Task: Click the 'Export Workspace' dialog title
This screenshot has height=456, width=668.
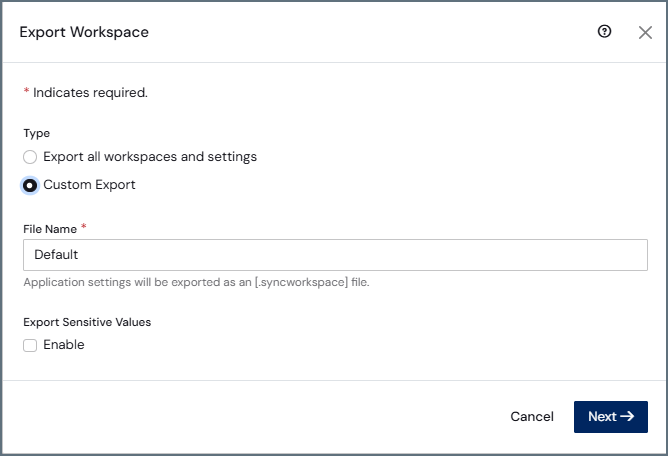Action: 84,32
